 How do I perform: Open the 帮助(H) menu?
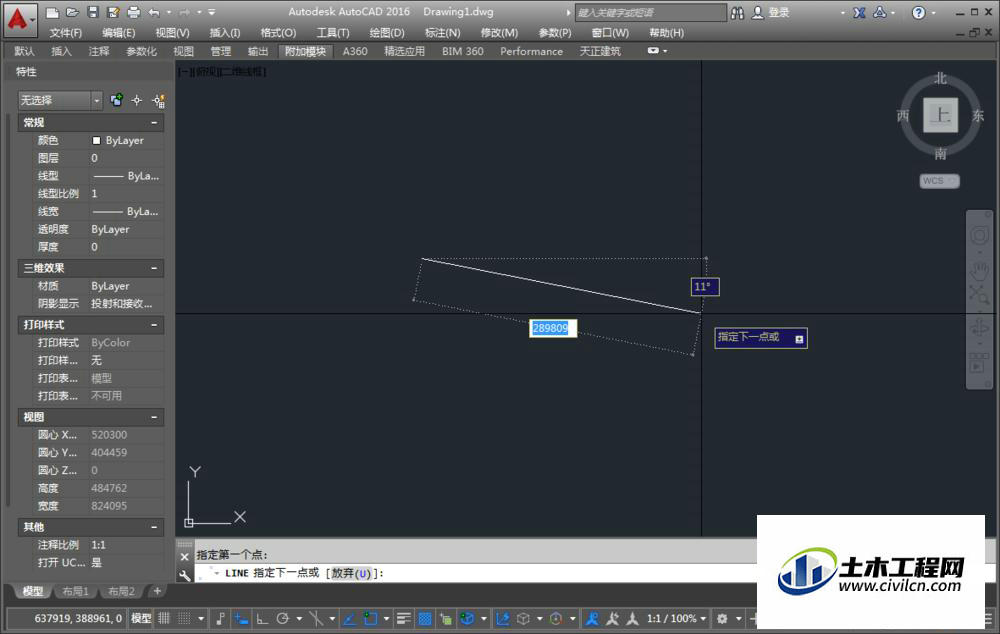coord(666,33)
